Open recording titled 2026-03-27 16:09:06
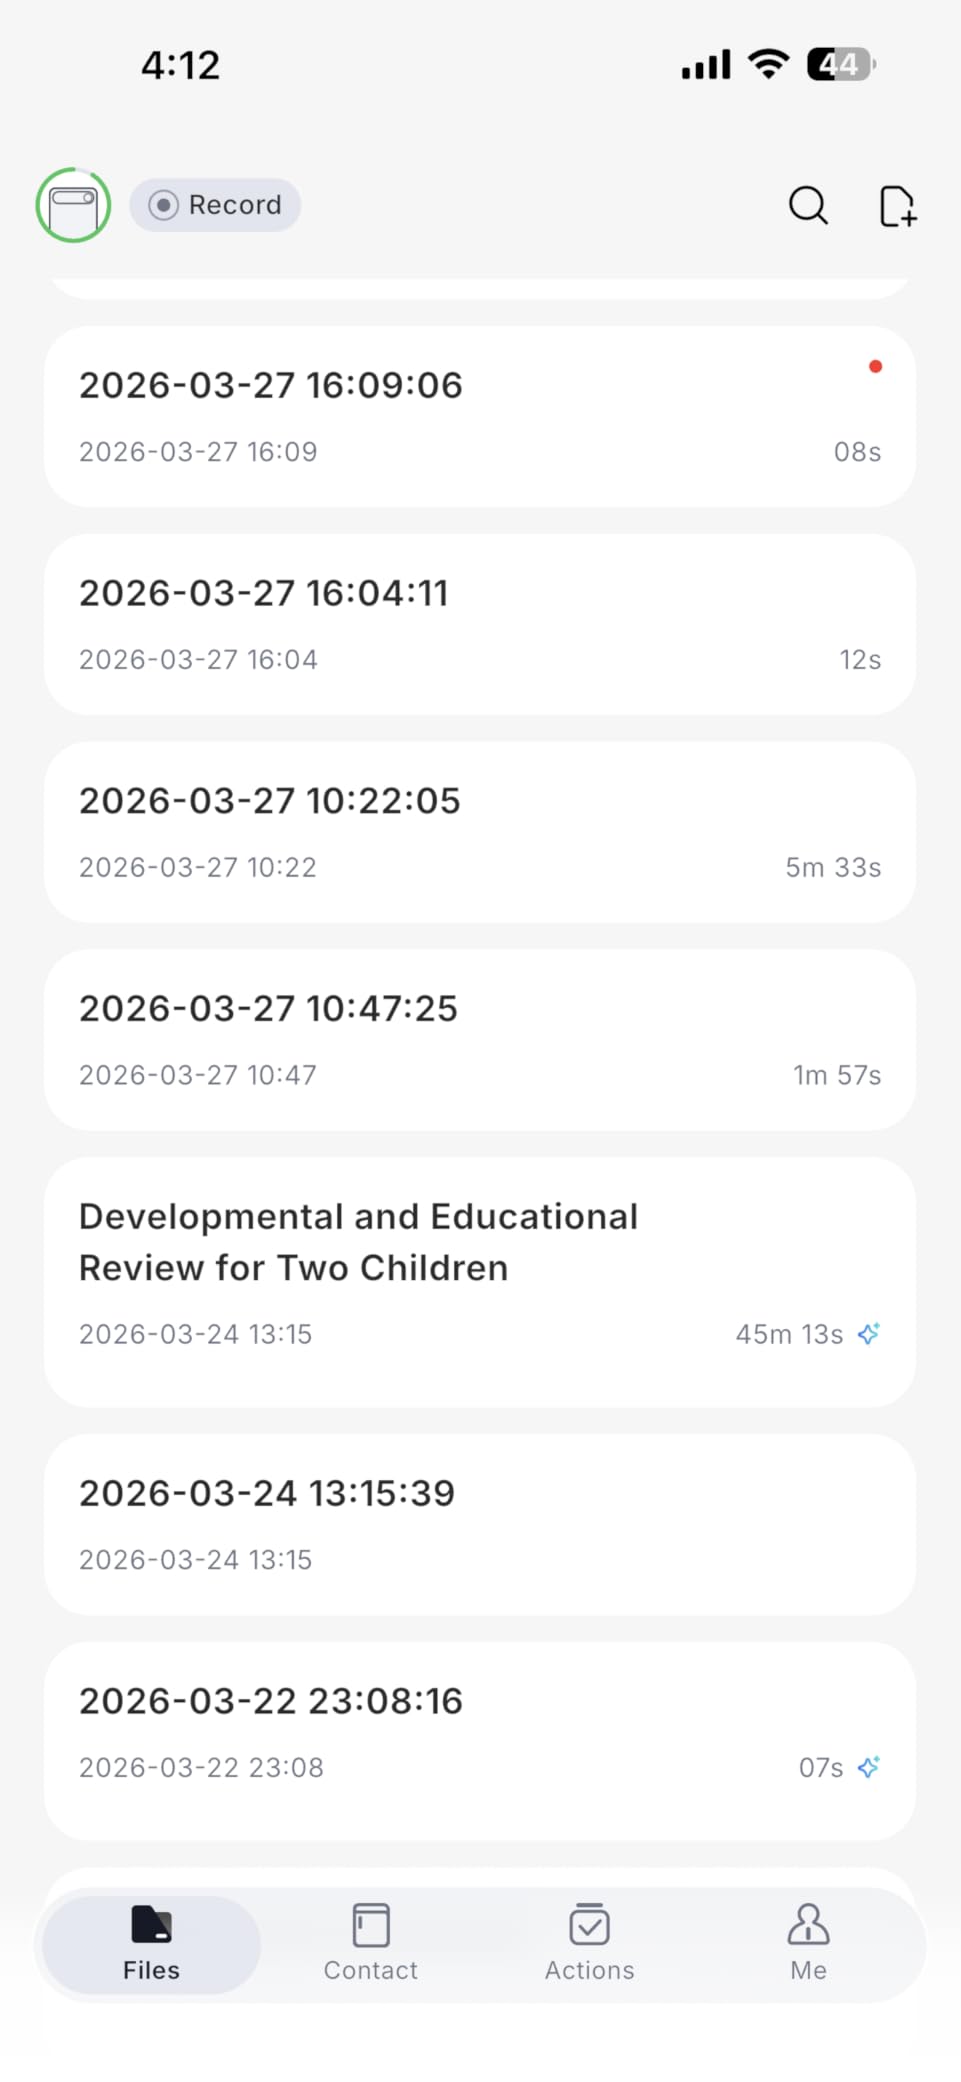The width and height of the screenshot is (961, 2082). (x=270, y=386)
